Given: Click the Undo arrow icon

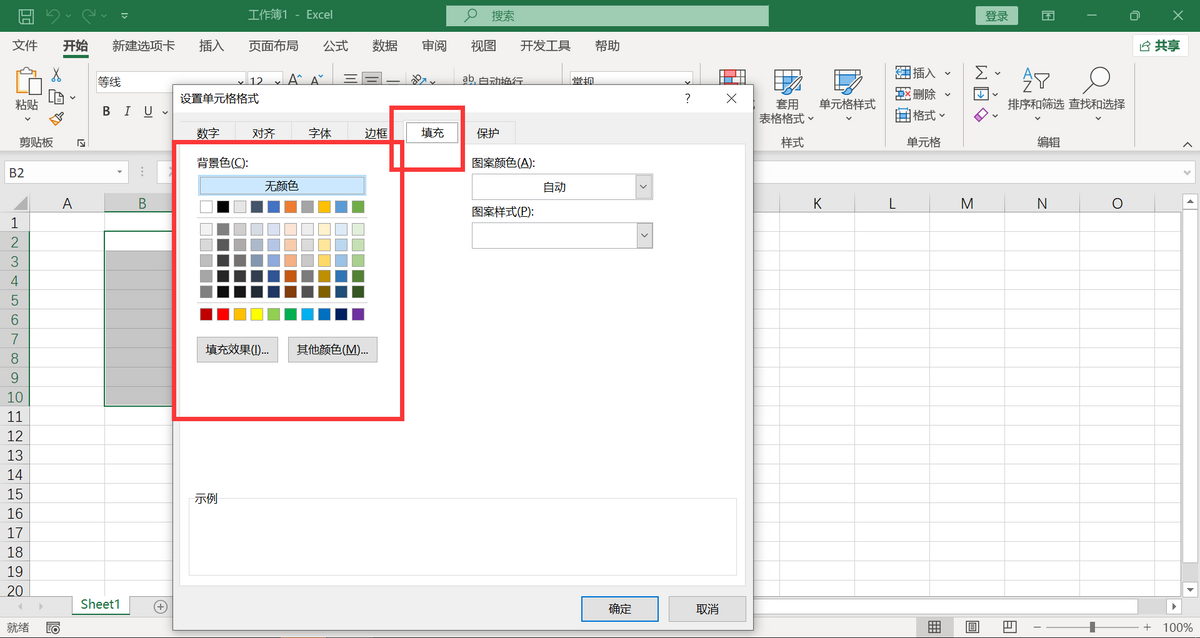Looking at the screenshot, I should point(54,16).
